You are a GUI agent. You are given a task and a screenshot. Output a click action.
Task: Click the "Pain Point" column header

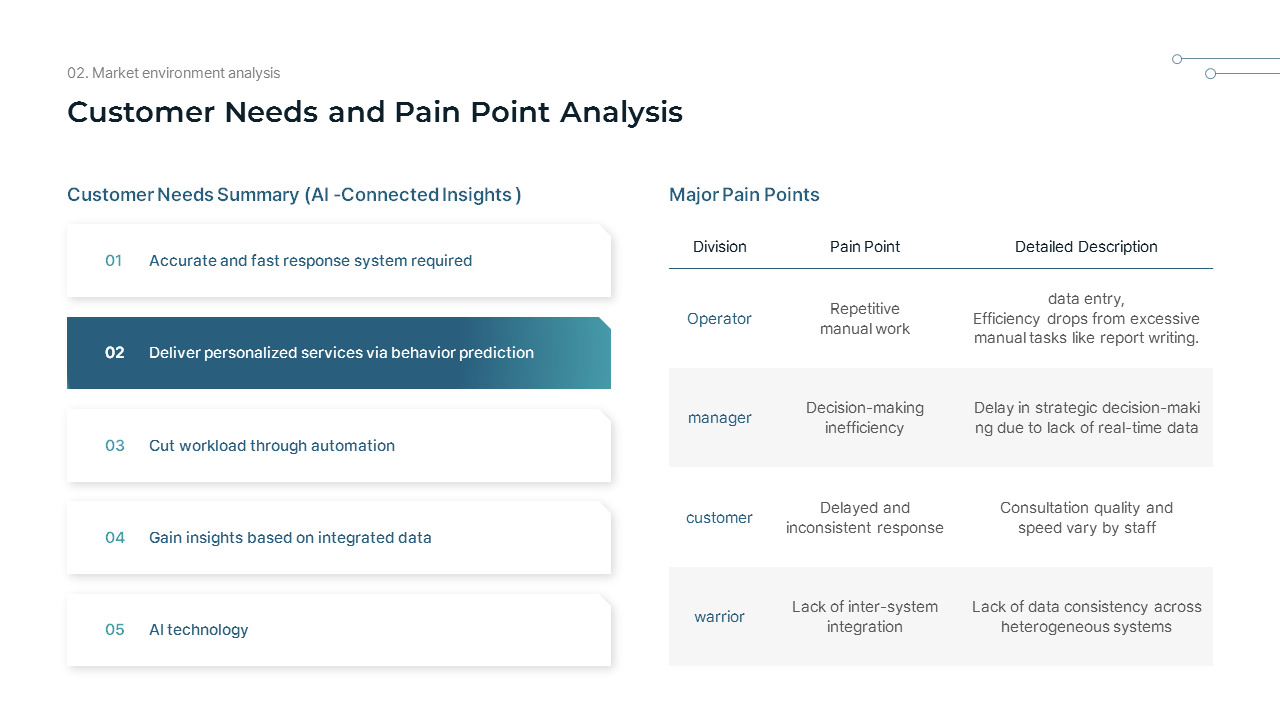click(x=865, y=247)
